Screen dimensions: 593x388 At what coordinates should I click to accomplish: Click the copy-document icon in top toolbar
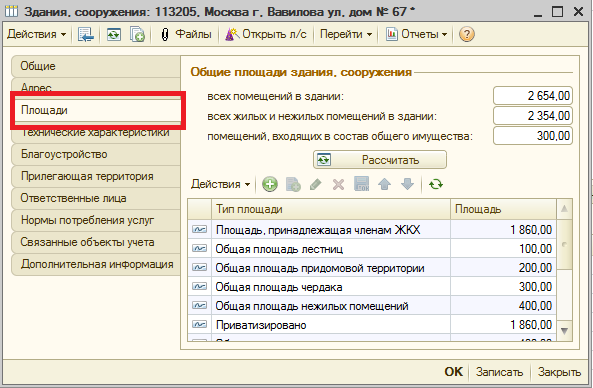[137, 34]
